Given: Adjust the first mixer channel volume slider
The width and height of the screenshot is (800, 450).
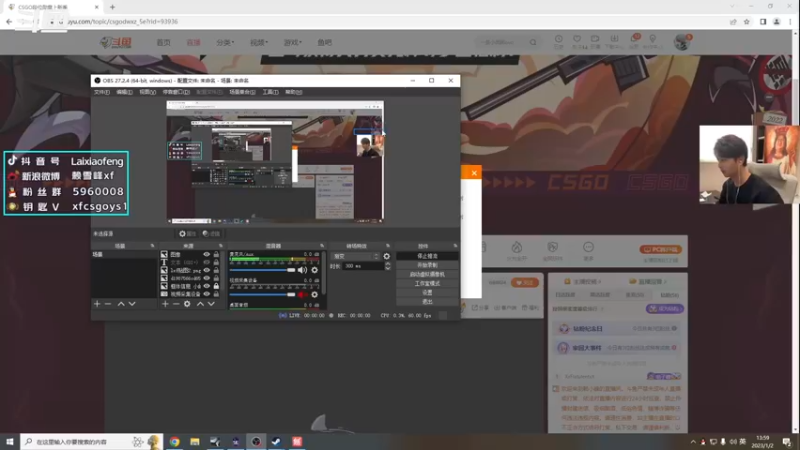Looking at the screenshot, I should [x=262, y=270].
